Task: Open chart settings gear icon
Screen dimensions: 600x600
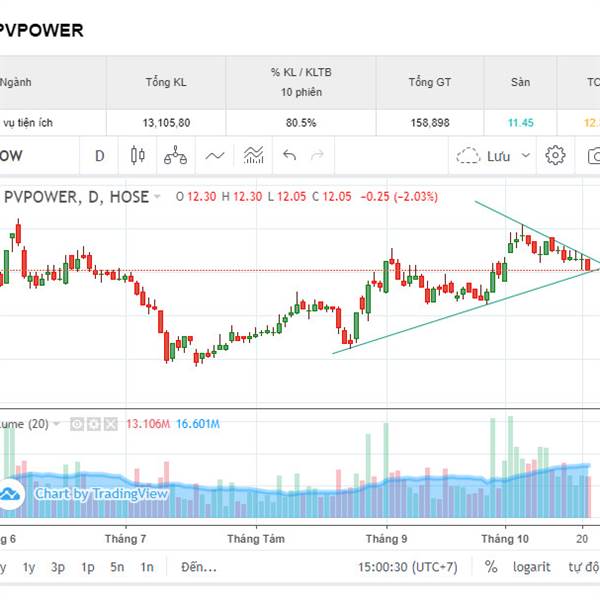Action: 555,155
